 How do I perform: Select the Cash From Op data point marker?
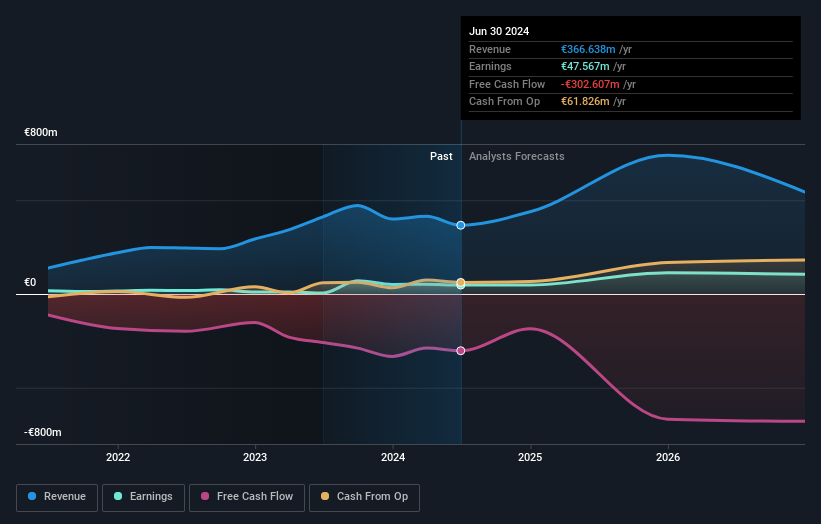[x=460, y=282]
